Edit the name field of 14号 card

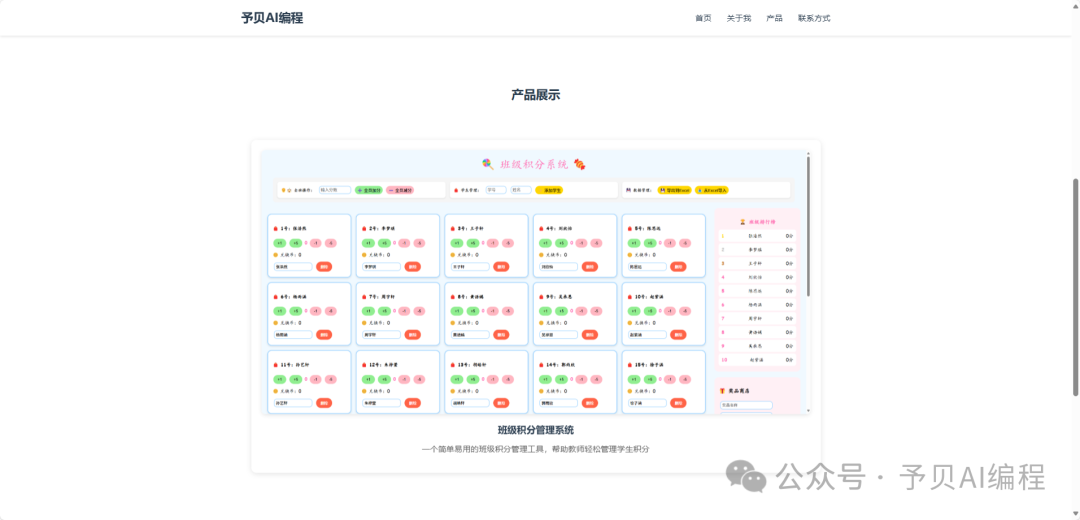[559, 403]
